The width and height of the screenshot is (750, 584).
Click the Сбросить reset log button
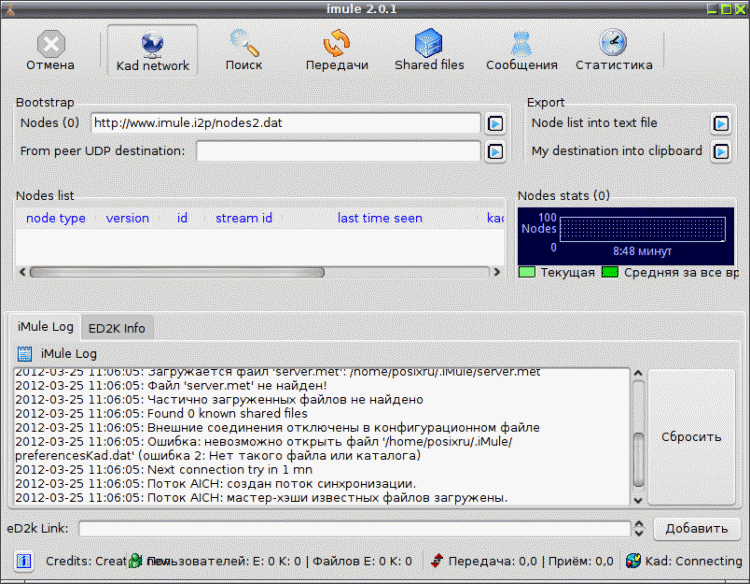[691, 437]
